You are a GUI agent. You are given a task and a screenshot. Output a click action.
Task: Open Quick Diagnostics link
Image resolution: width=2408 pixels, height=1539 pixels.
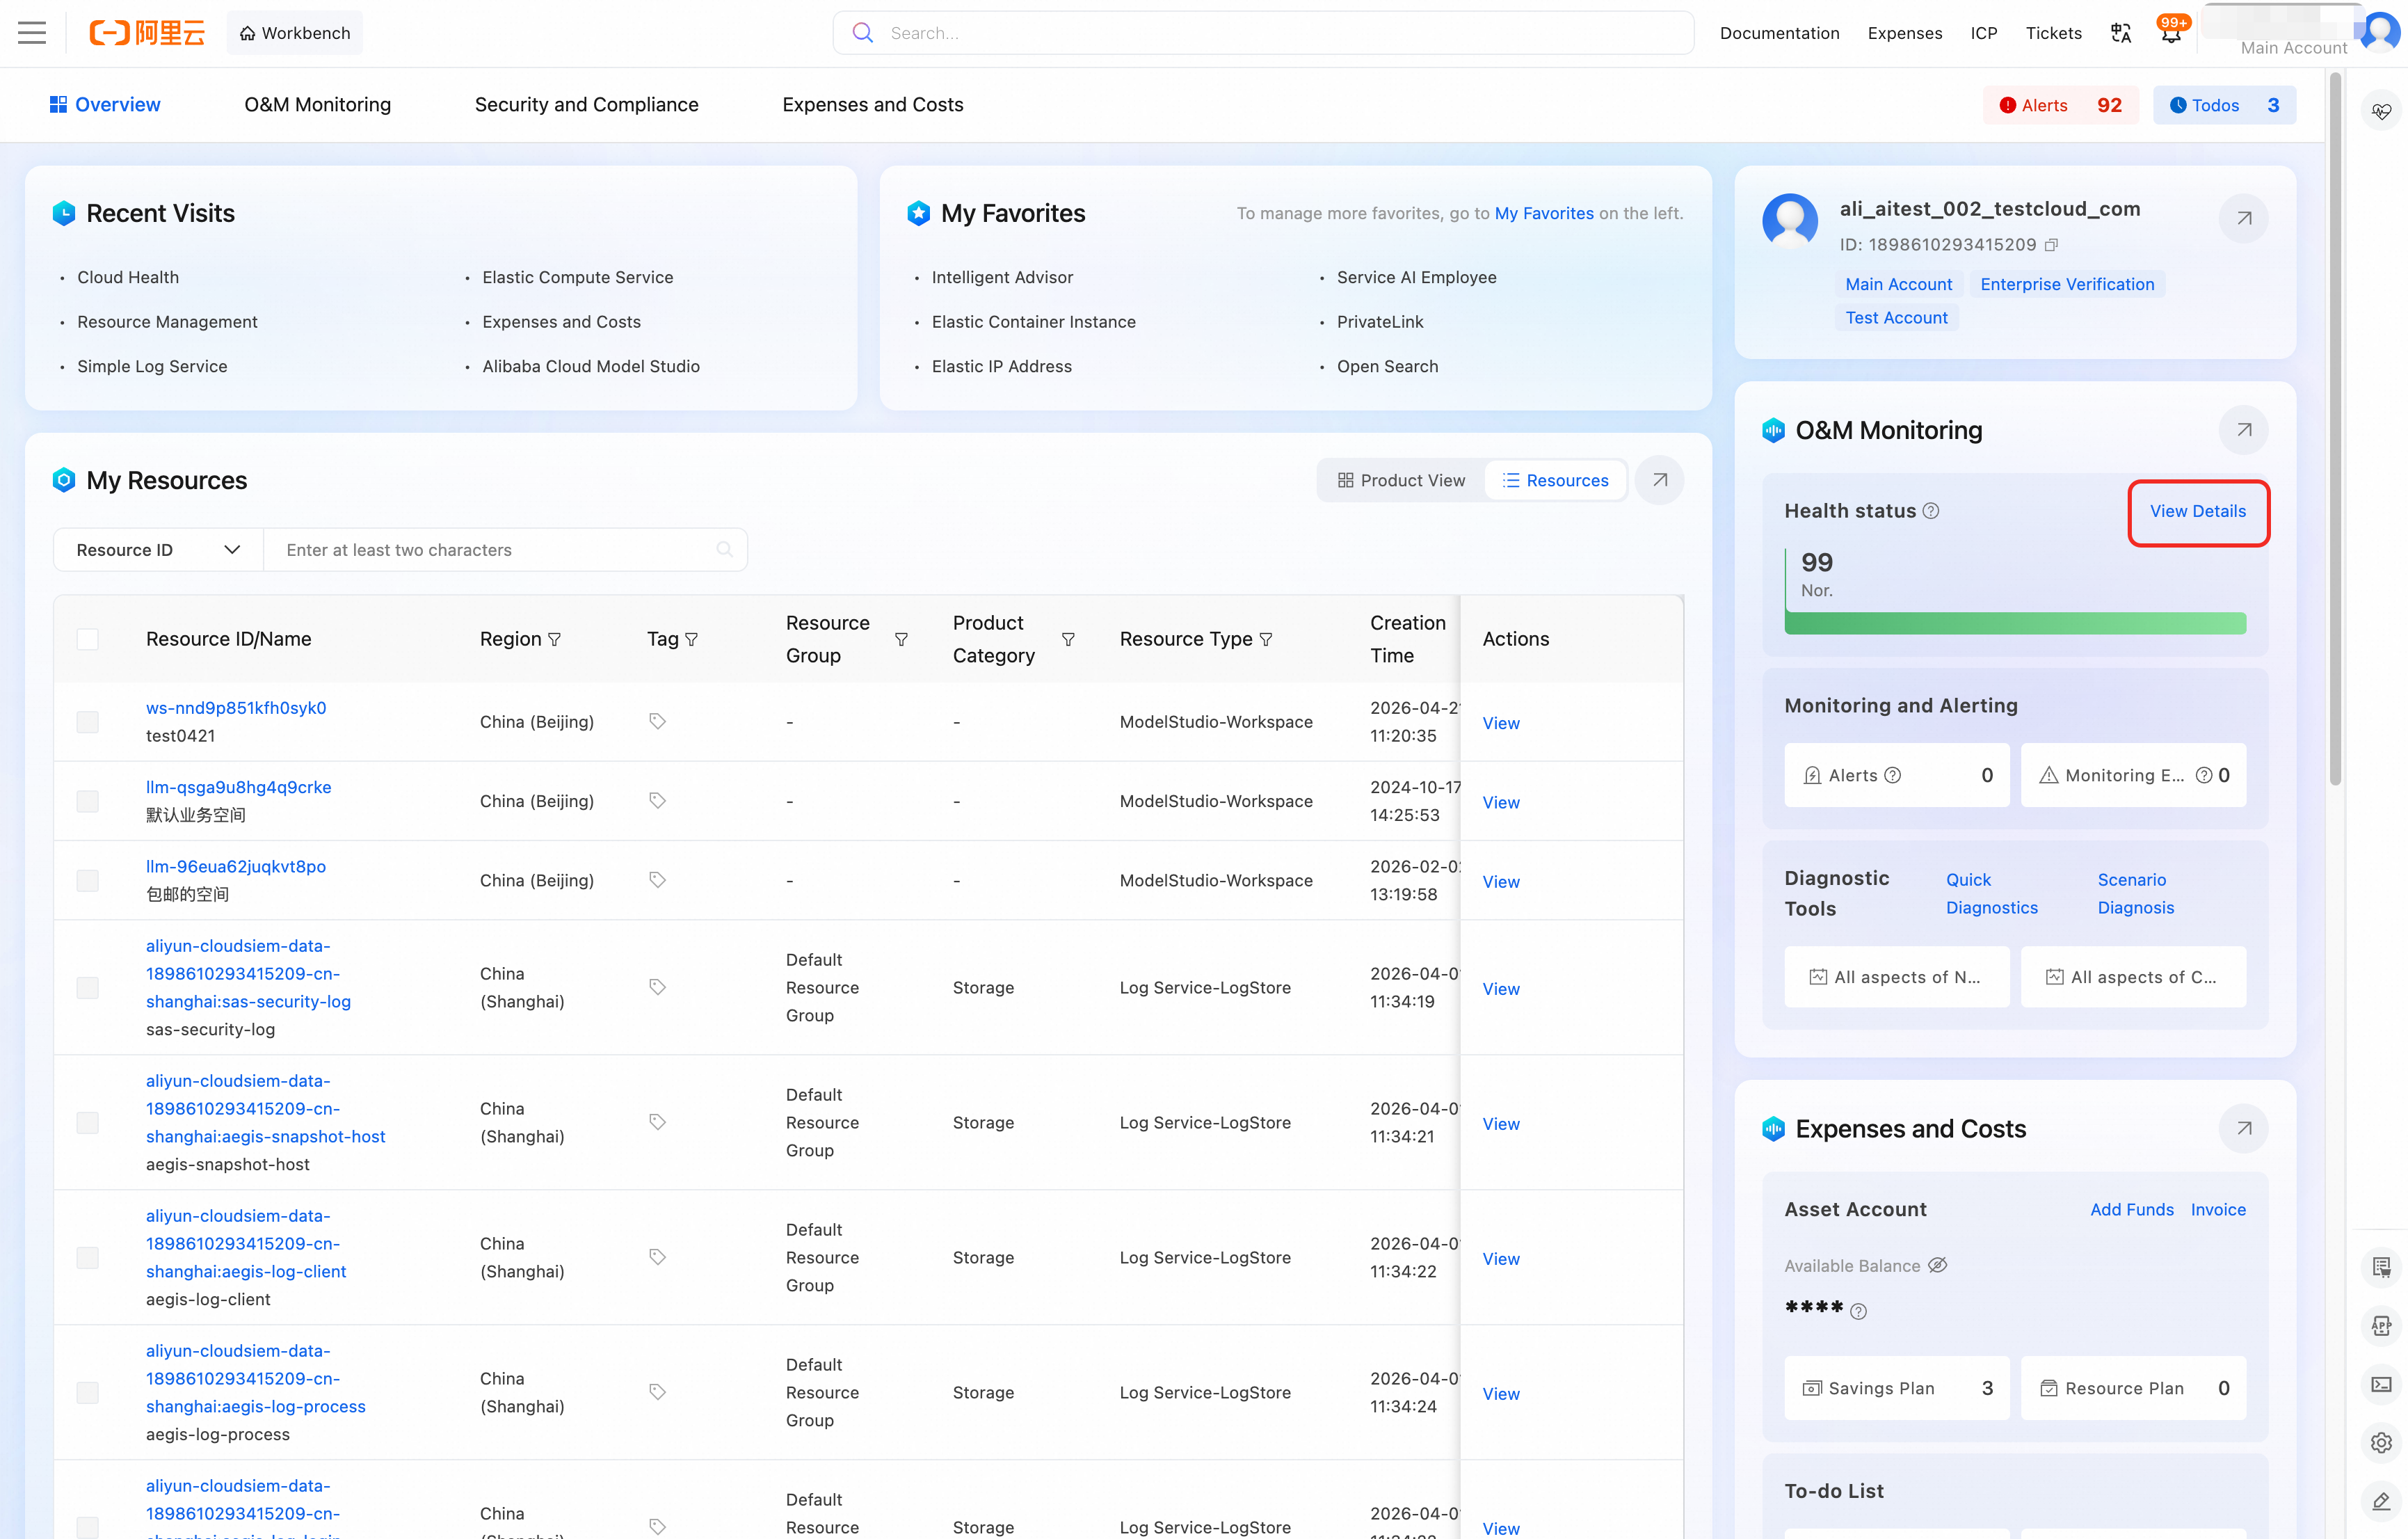[x=1991, y=893]
